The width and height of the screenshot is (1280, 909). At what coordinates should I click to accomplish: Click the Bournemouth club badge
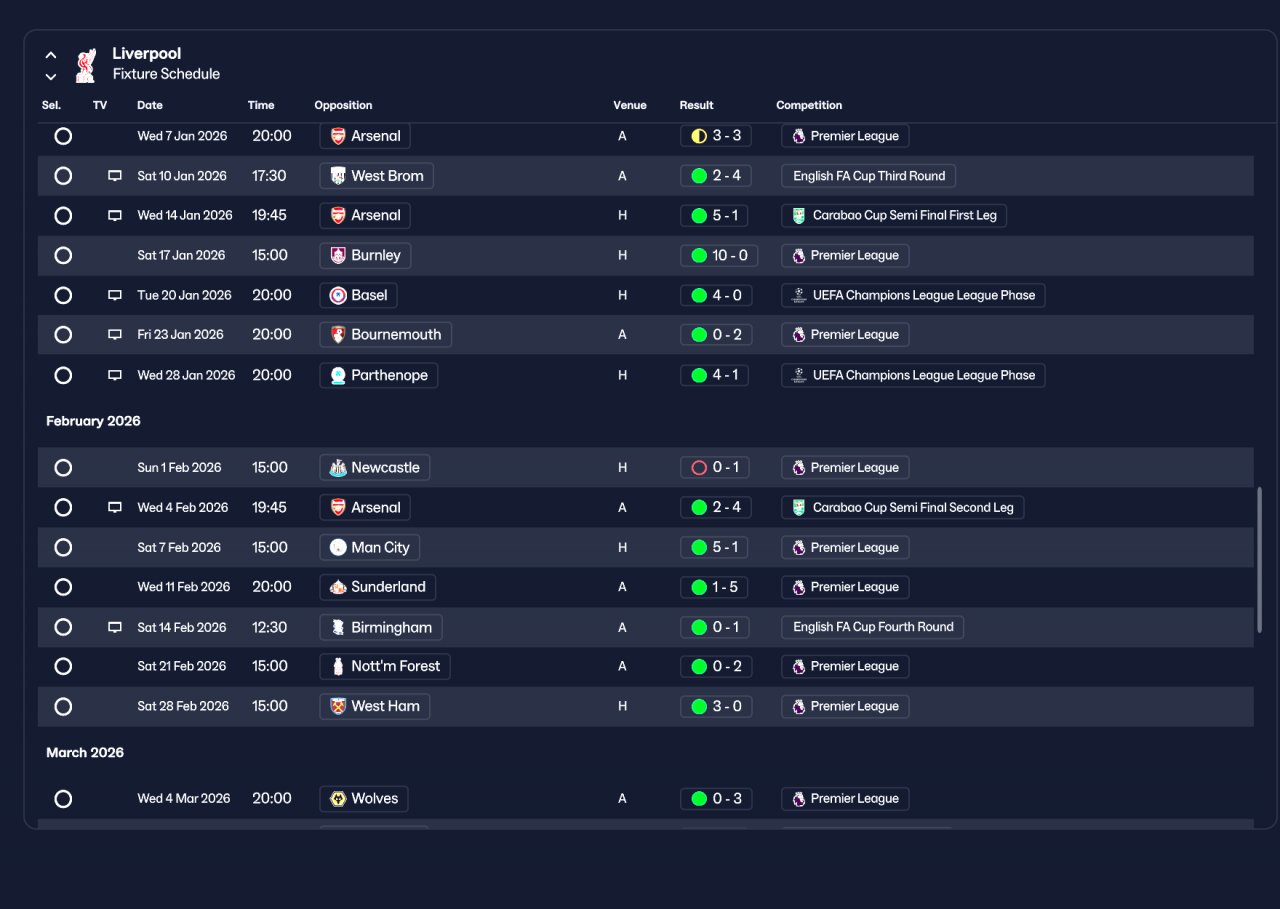pyautogui.click(x=338, y=335)
